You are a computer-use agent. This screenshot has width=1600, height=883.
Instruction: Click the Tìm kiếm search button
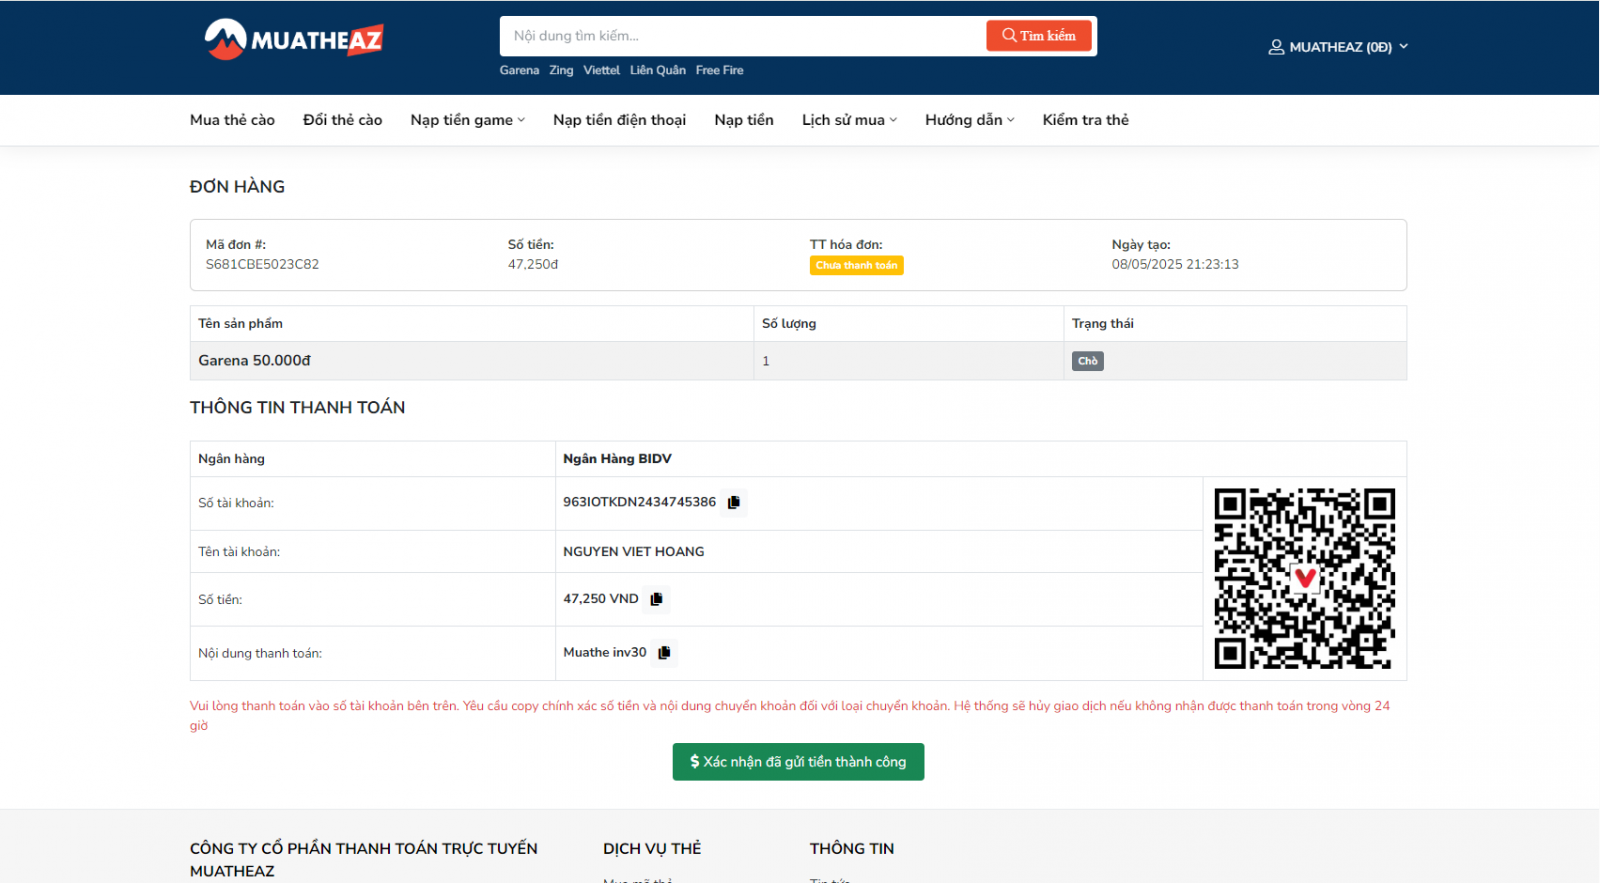[1039, 36]
